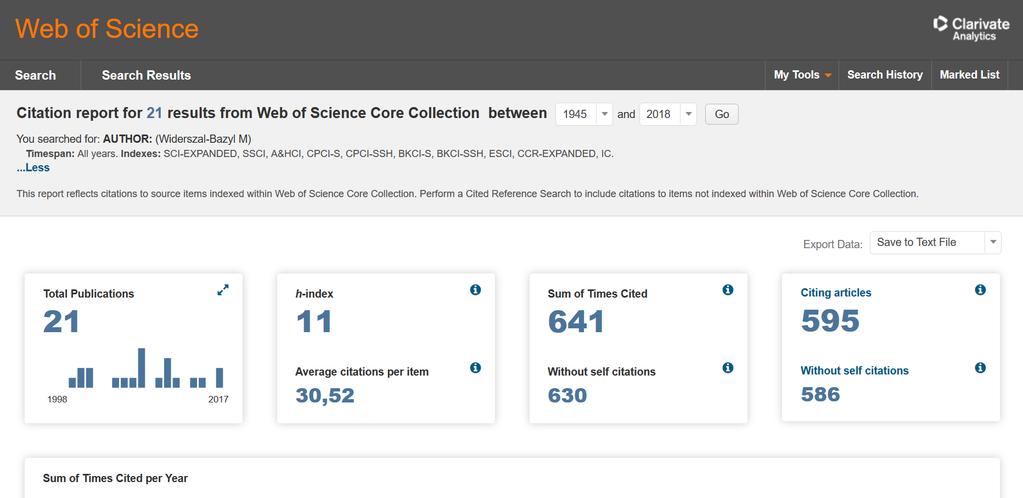This screenshot has height=498, width=1023.
Task: Collapse search details with ...Less
Action: click(33, 168)
